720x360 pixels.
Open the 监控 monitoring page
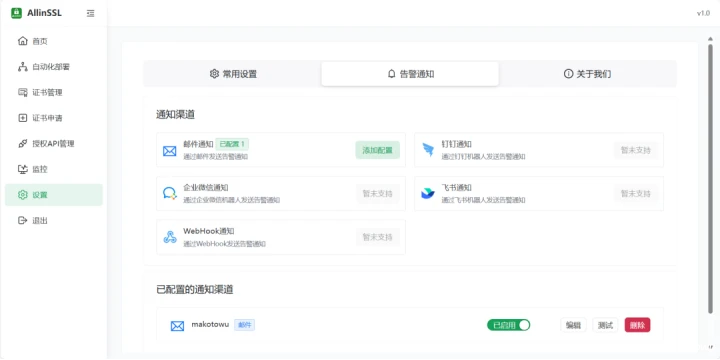tap(54, 169)
